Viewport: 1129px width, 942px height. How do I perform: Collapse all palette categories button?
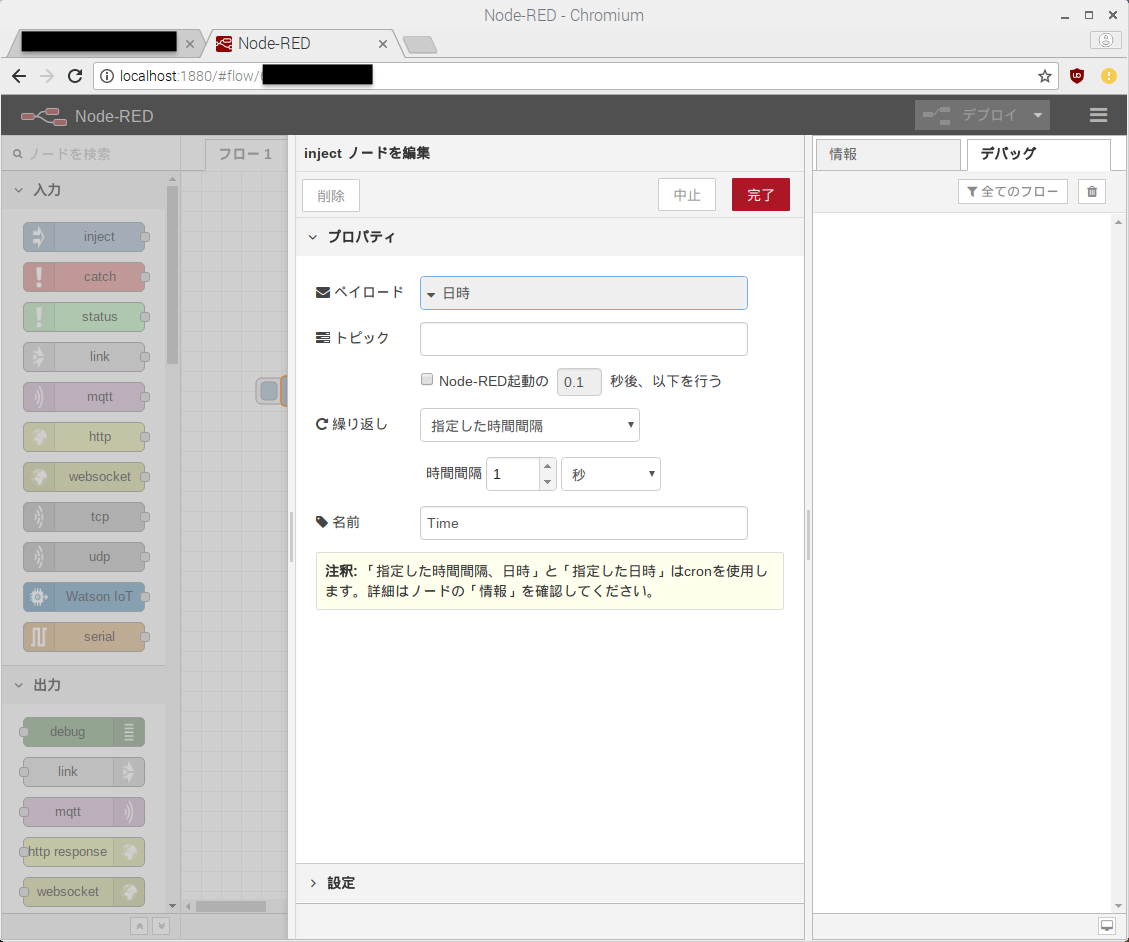(139, 926)
